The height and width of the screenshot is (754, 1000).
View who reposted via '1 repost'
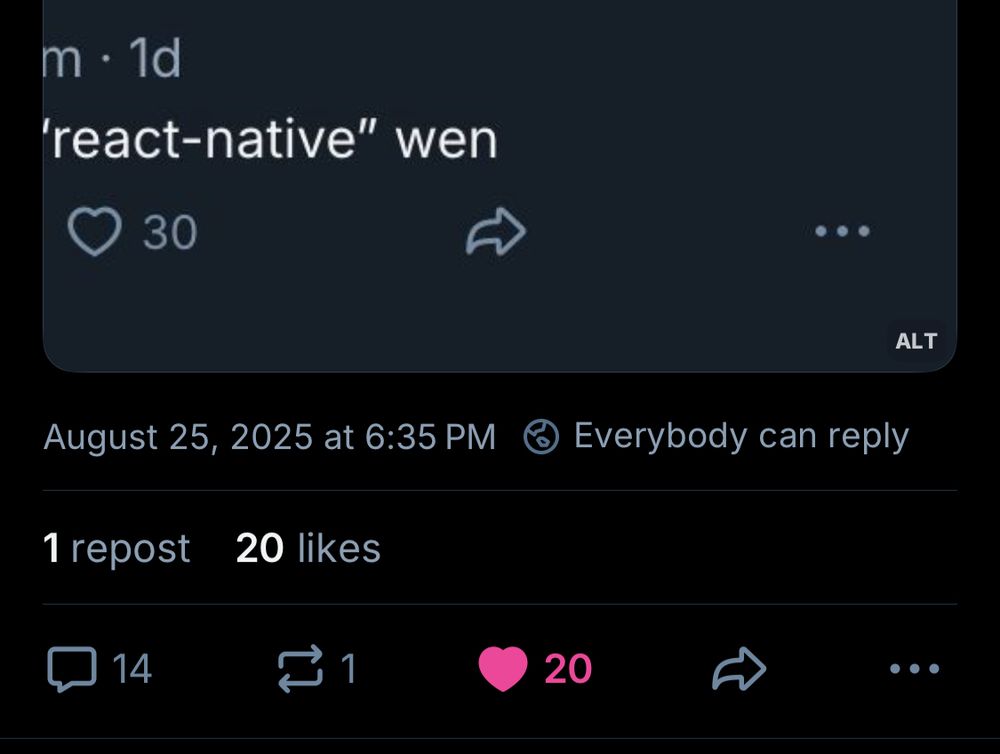click(x=116, y=547)
